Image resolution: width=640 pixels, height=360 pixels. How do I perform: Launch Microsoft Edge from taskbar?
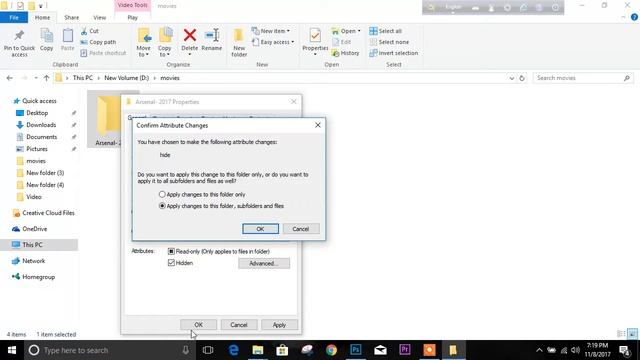(233, 350)
